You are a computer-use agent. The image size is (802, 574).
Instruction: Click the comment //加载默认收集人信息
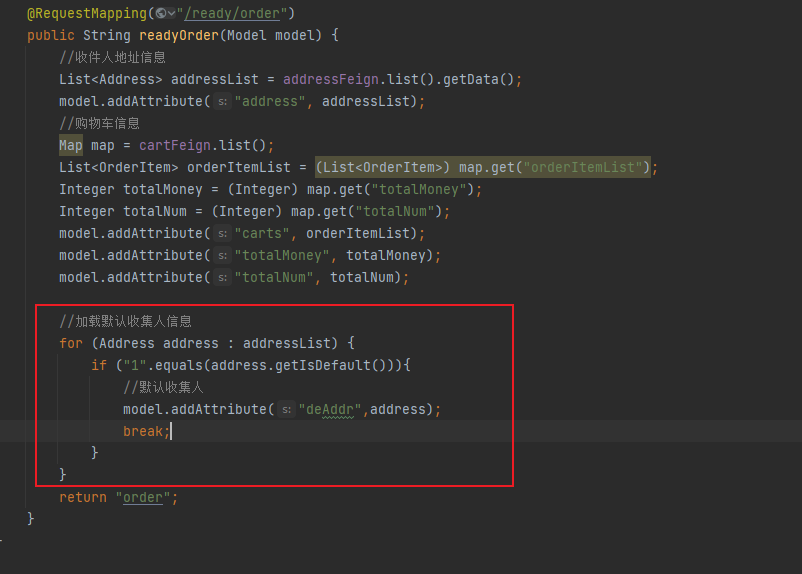pyautogui.click(x=125, y=321)
